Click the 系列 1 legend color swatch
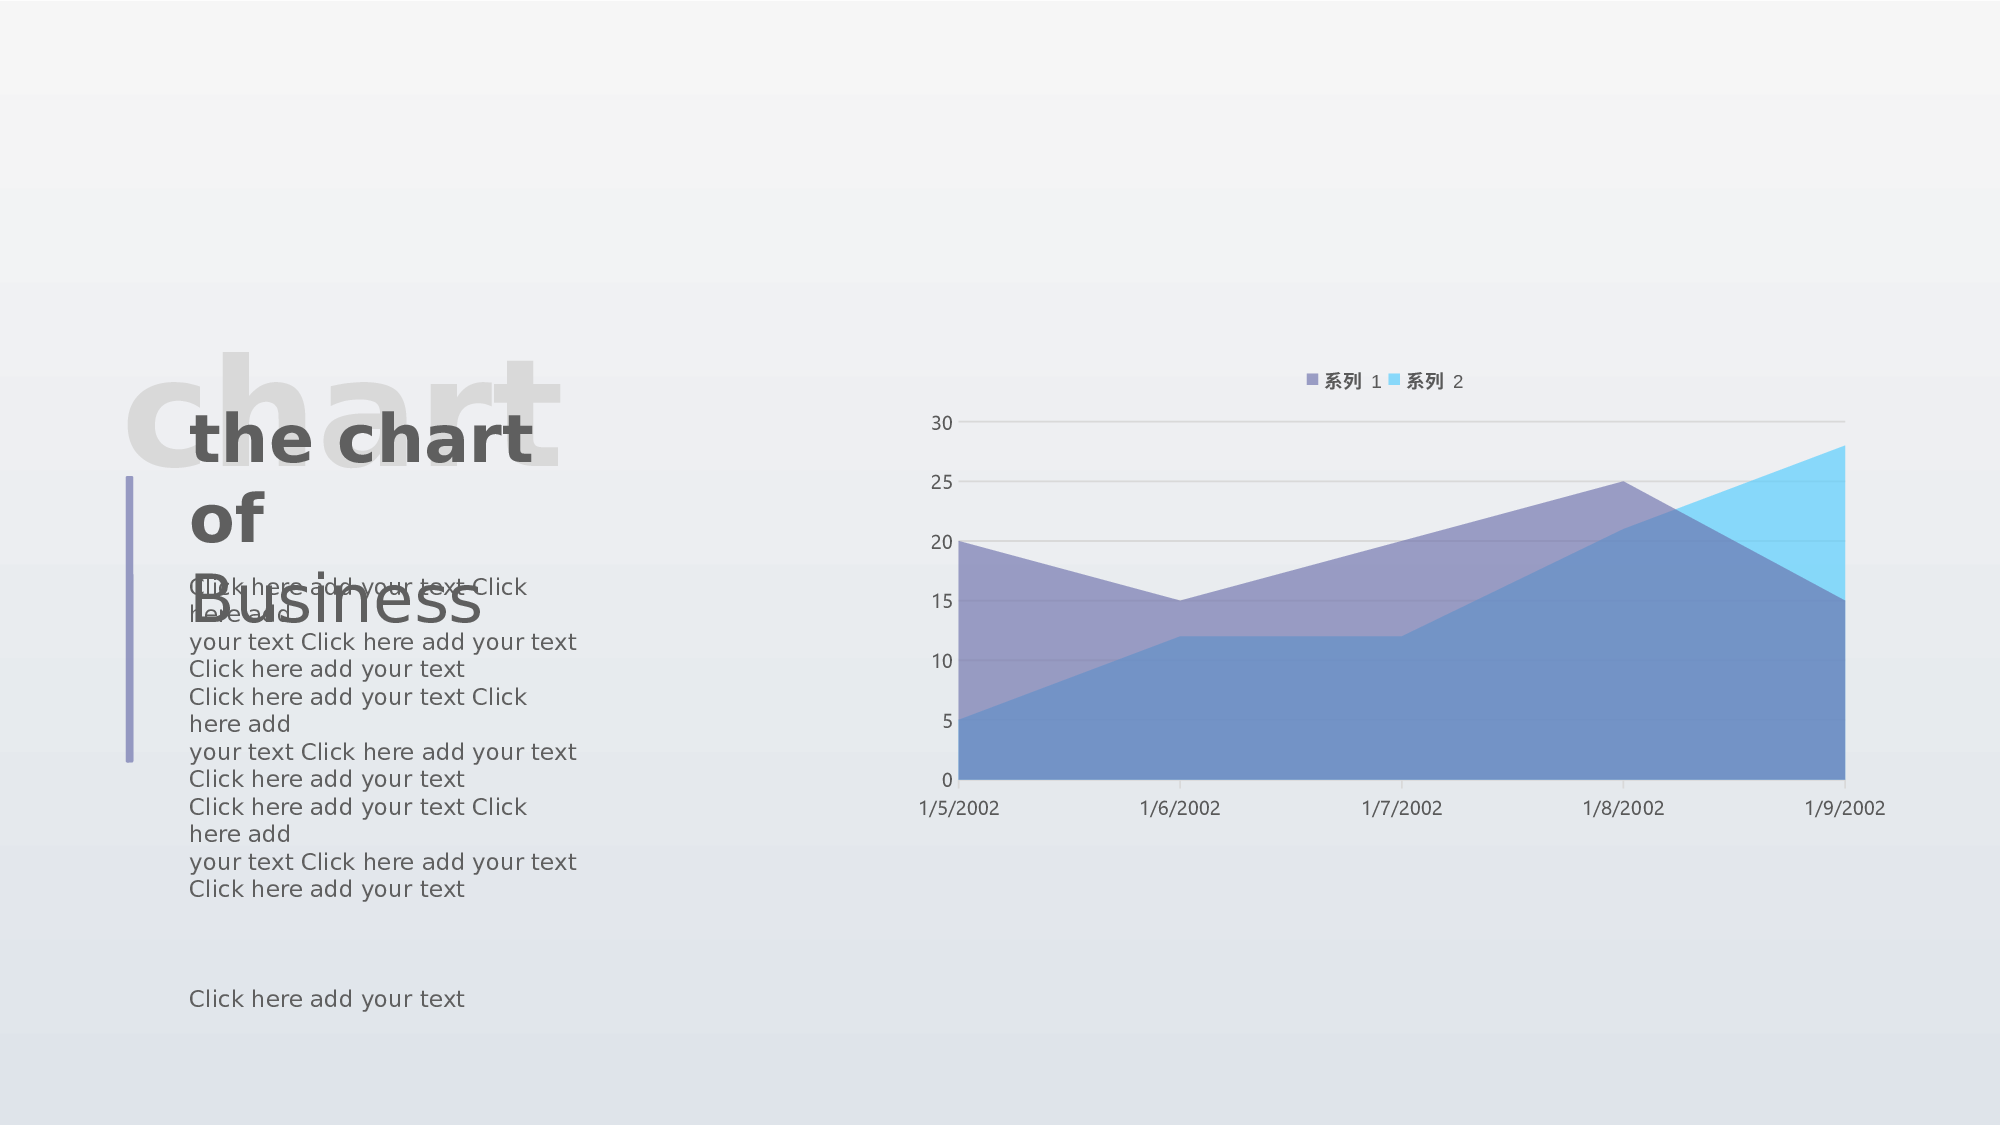2000x1125 pixels. tap(1312, 380)
